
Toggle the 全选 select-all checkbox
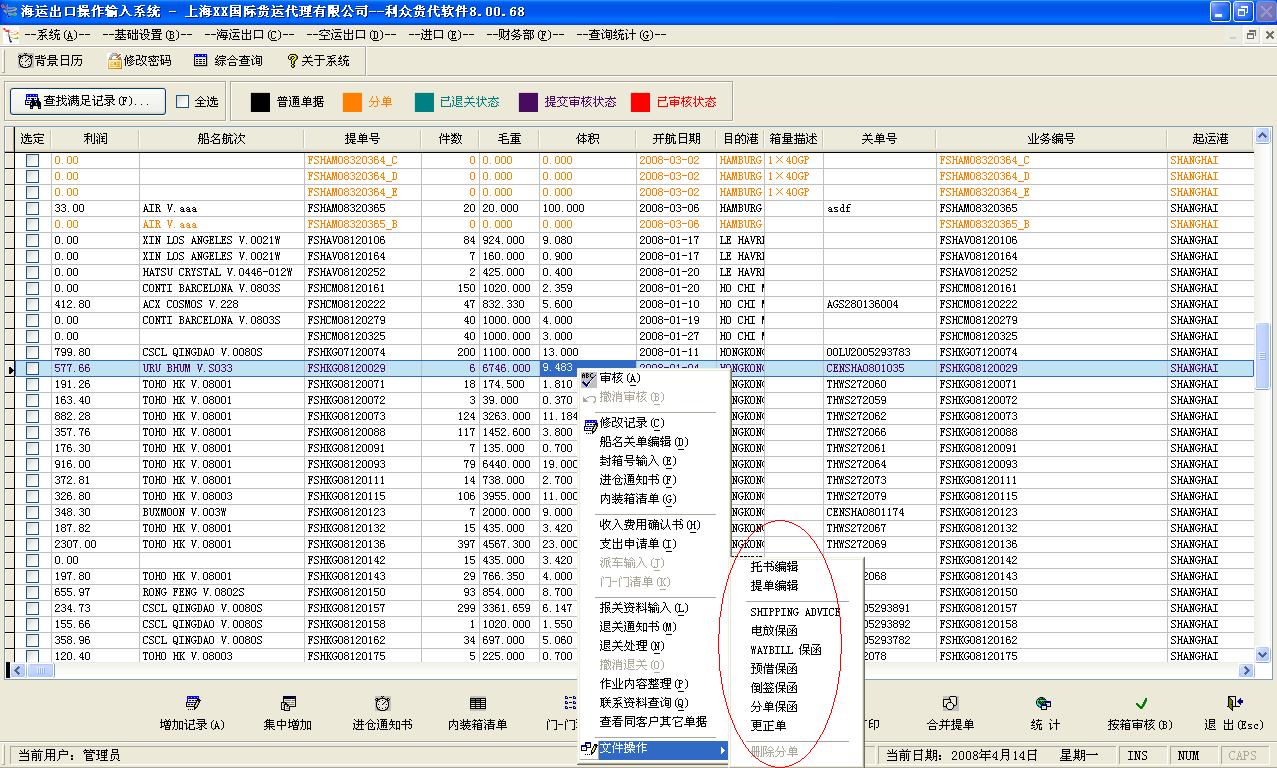[x=182, y=102]
